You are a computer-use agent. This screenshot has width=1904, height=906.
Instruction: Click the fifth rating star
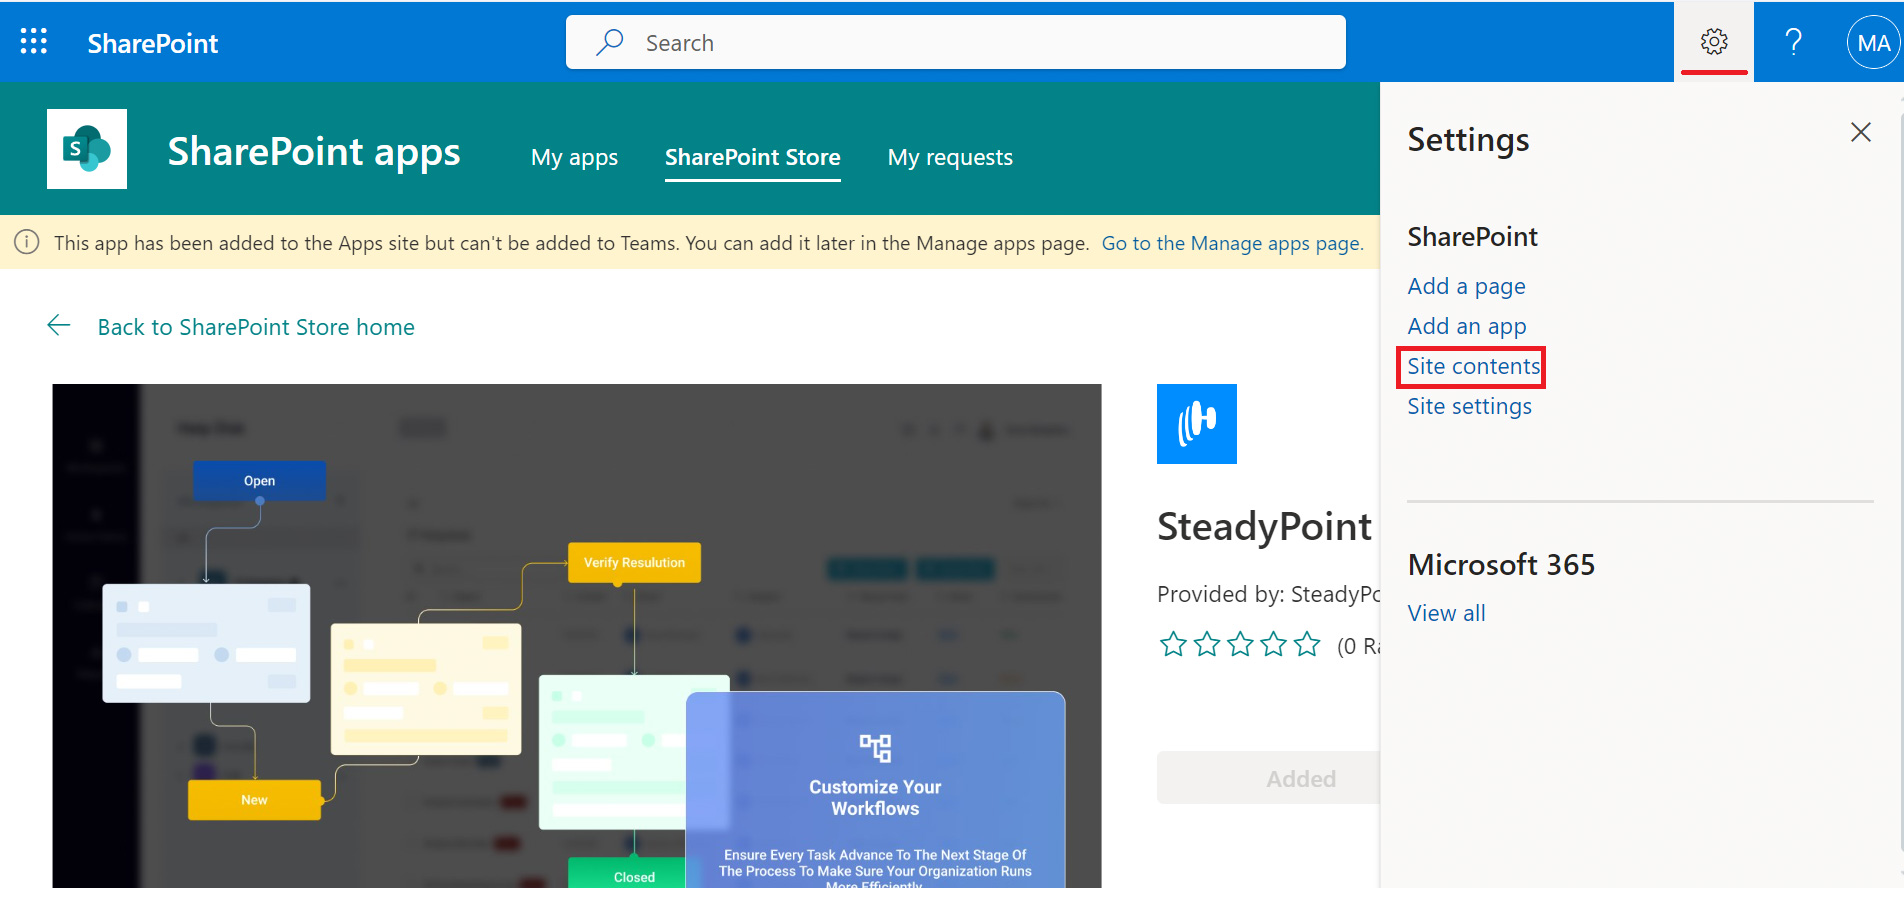tap(1307, 644)
